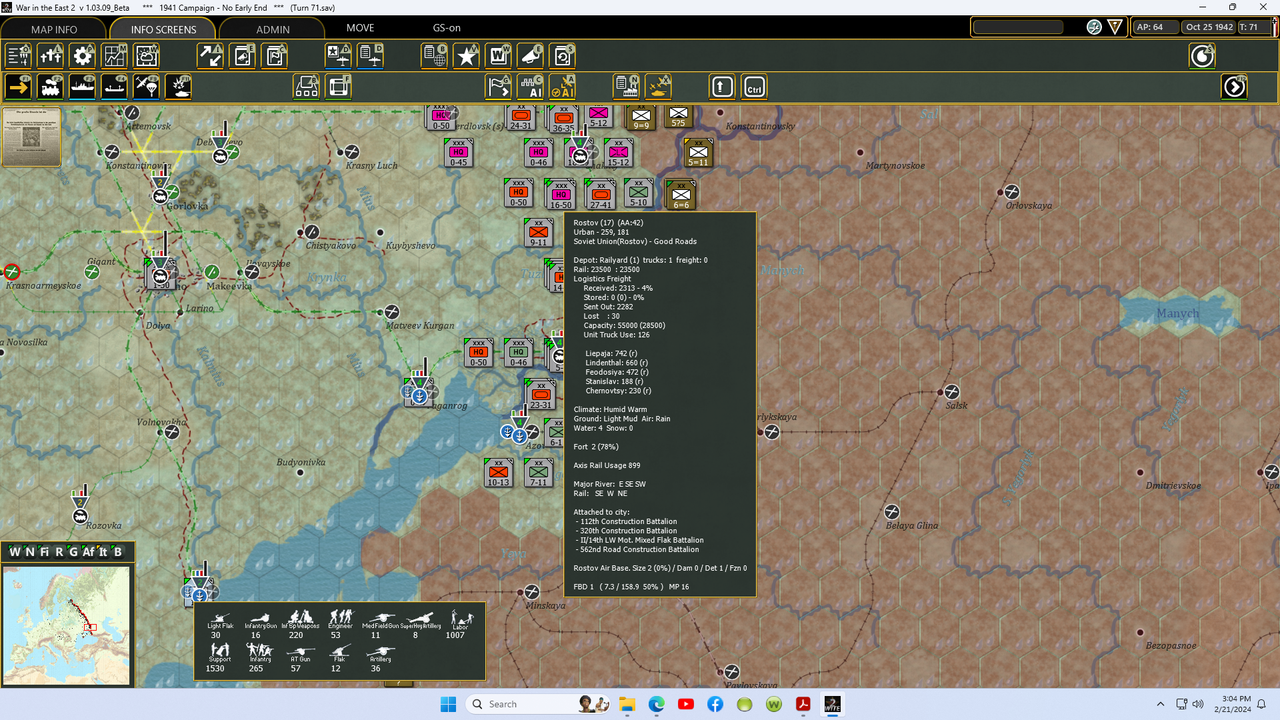Click the Oct 25 1942 date display
This screenshot has width=1280, height=720.
1207,27
